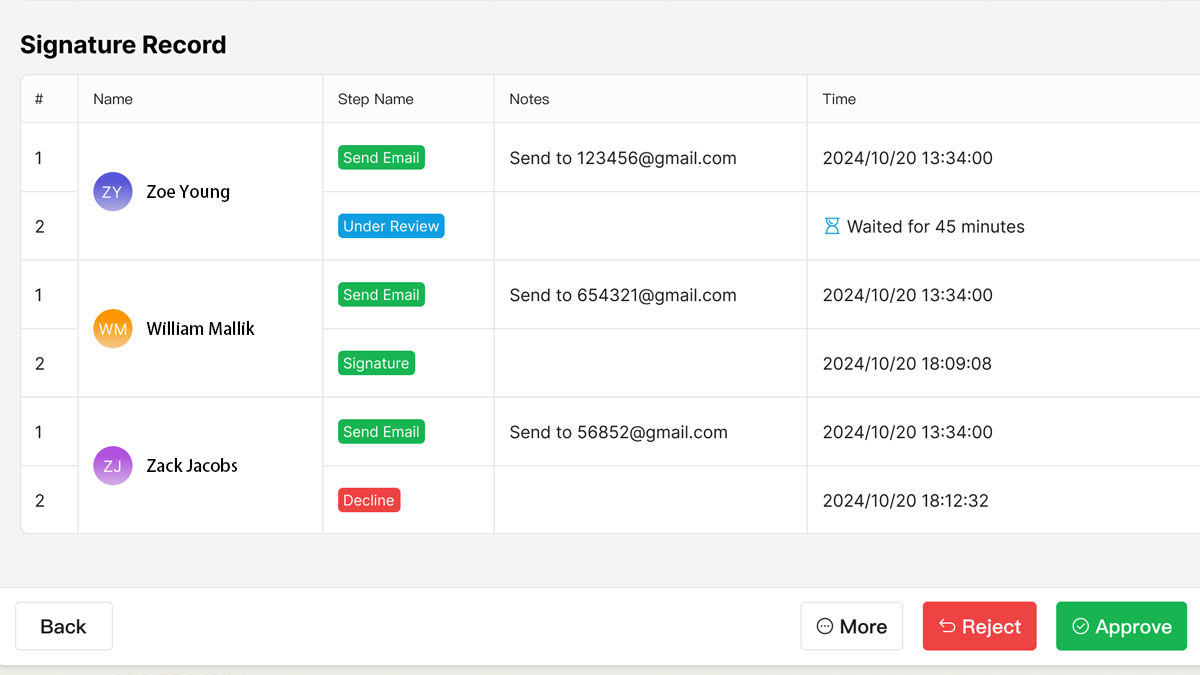Click the red Decline status tag
Image resolution: width=1200 pixels, height=675 pixels.
(369, 500)
